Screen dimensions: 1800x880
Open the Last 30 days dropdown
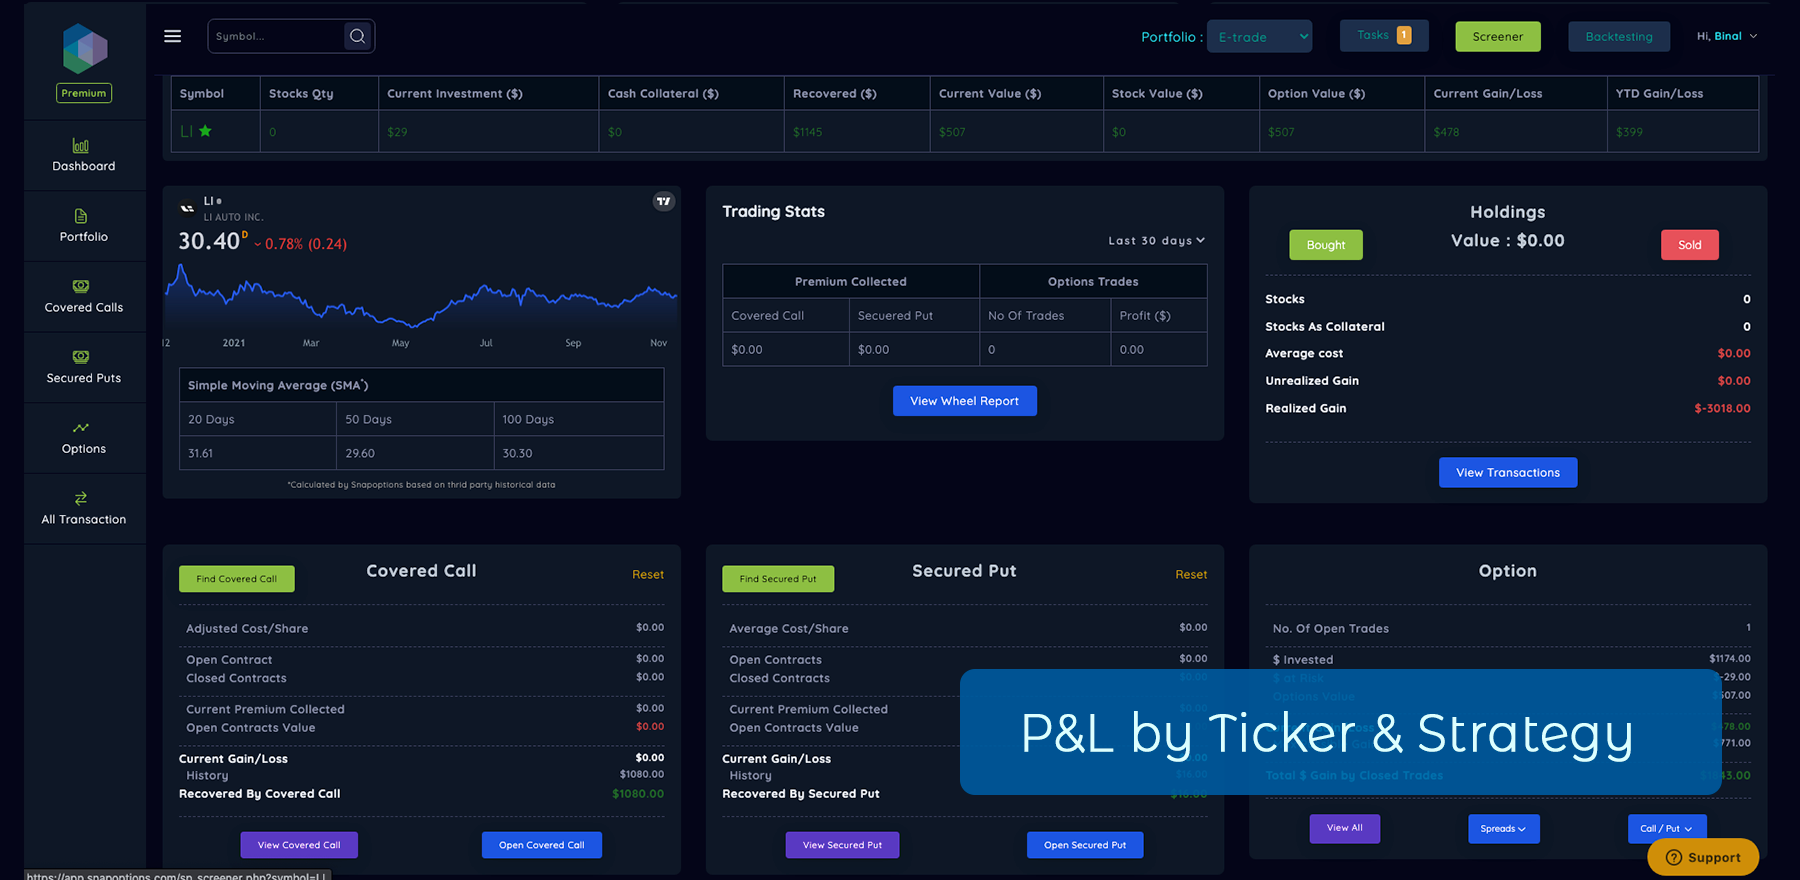pyautogui.click(x=1156, y=241)
